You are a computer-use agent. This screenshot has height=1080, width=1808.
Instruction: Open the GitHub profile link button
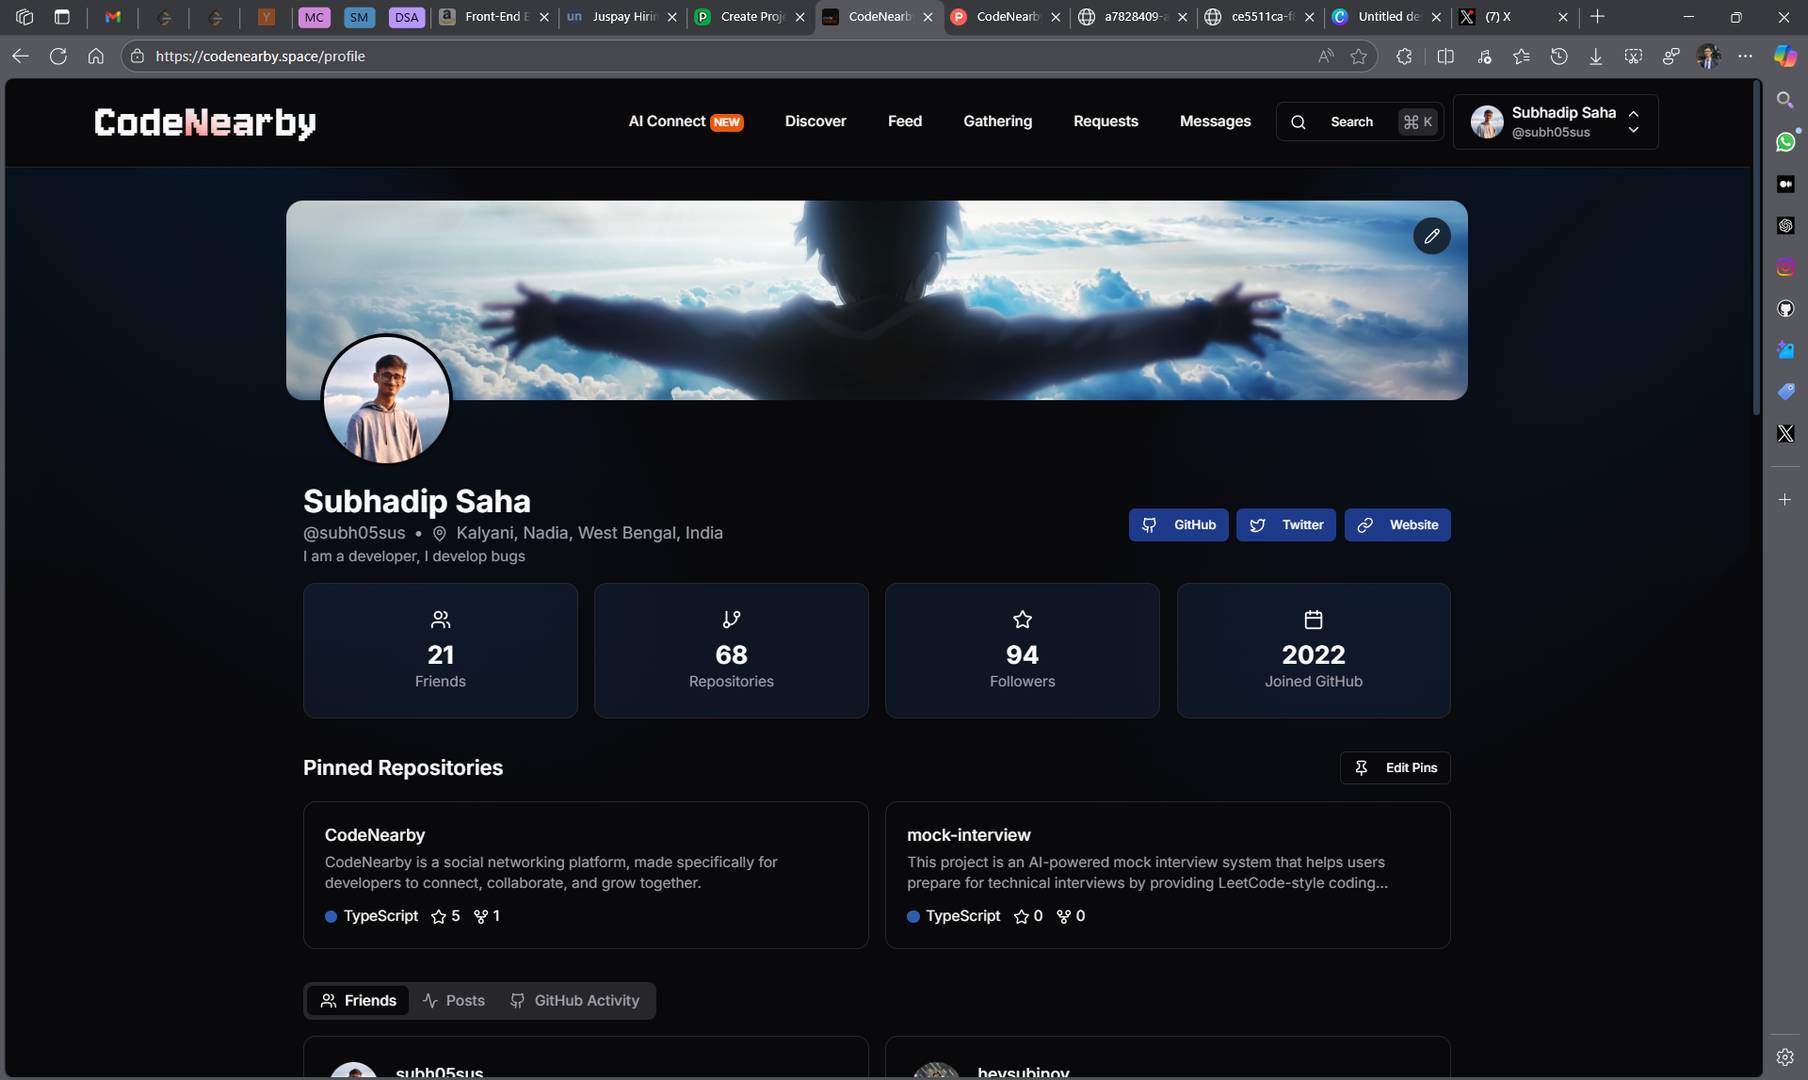pos(1178,525)
